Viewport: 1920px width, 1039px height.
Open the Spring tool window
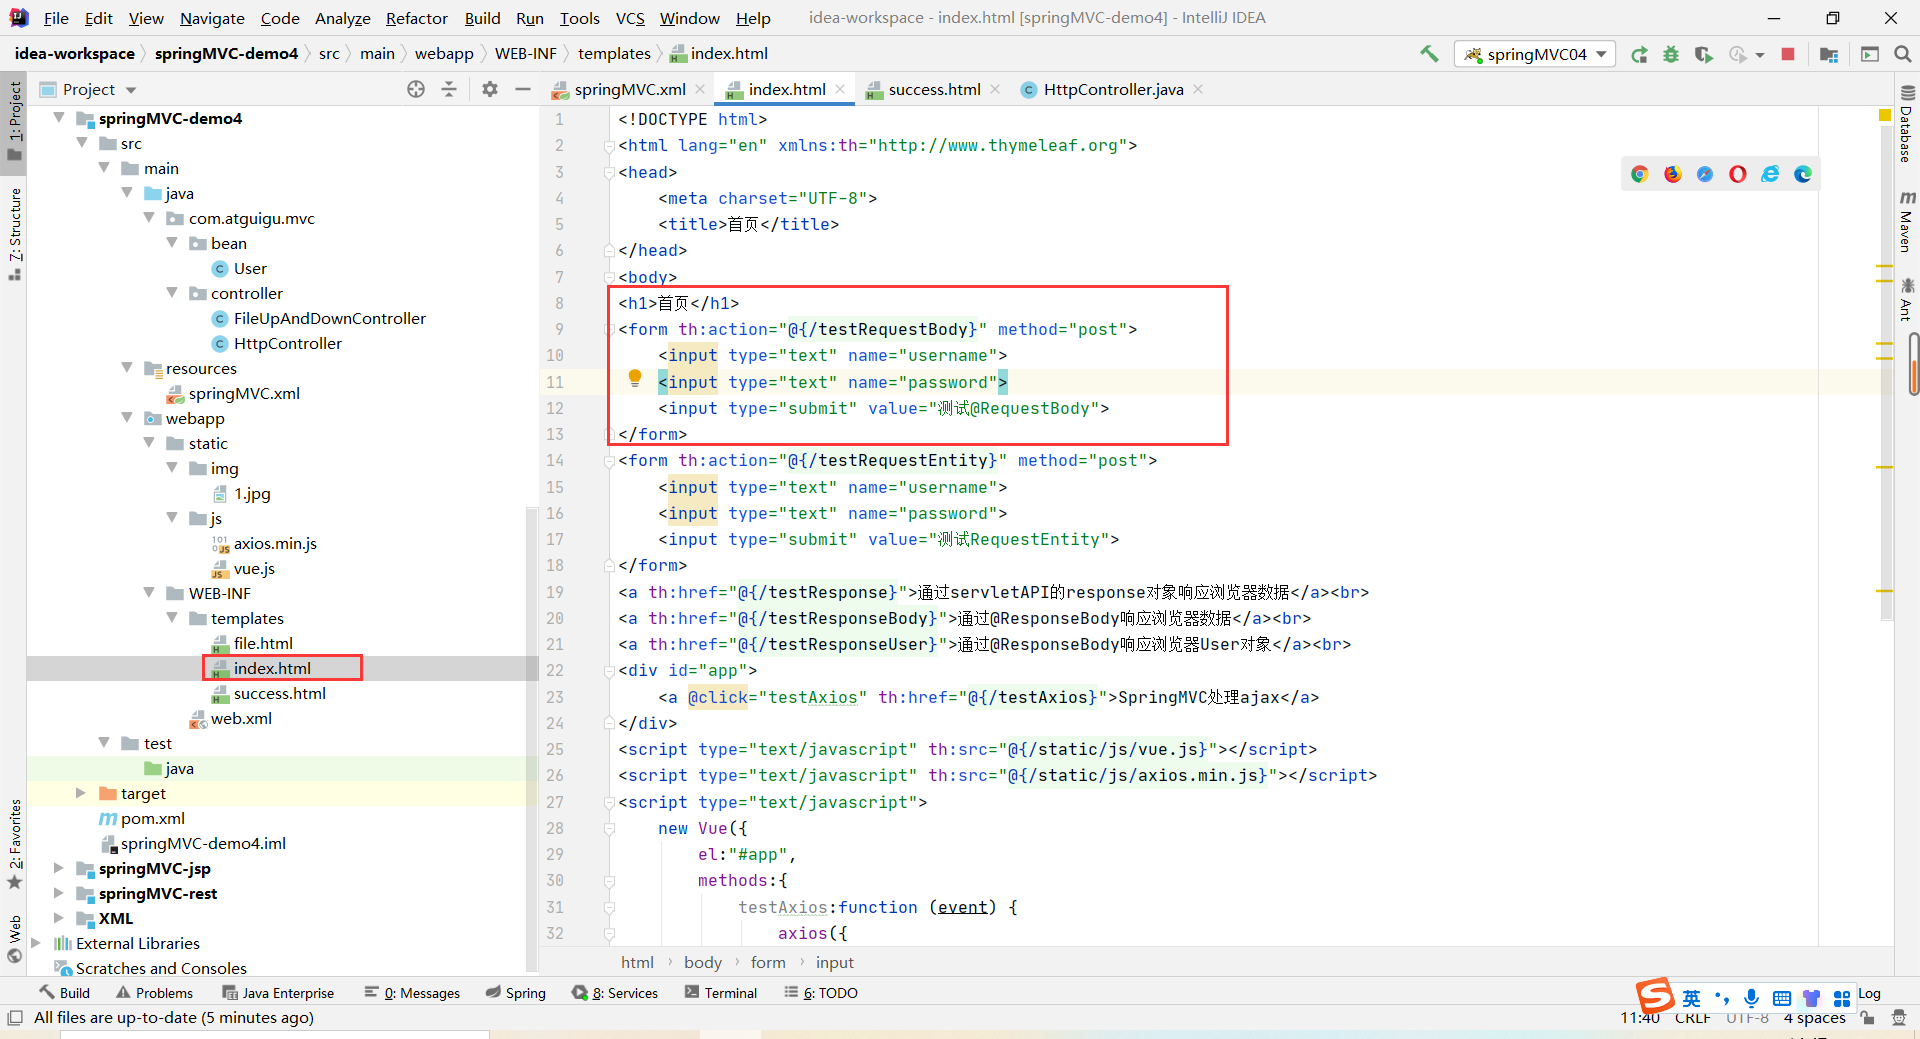(x=516, y=993)
